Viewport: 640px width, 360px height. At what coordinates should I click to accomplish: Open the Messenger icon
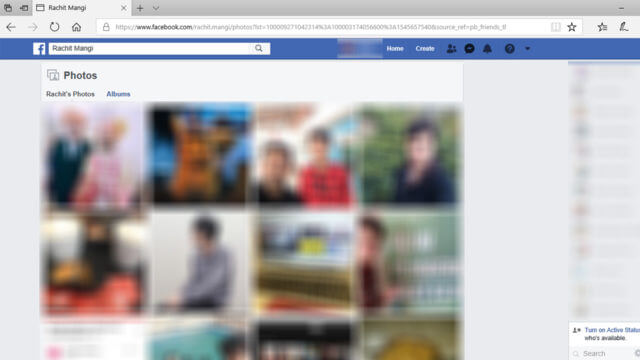pos(469,49)
